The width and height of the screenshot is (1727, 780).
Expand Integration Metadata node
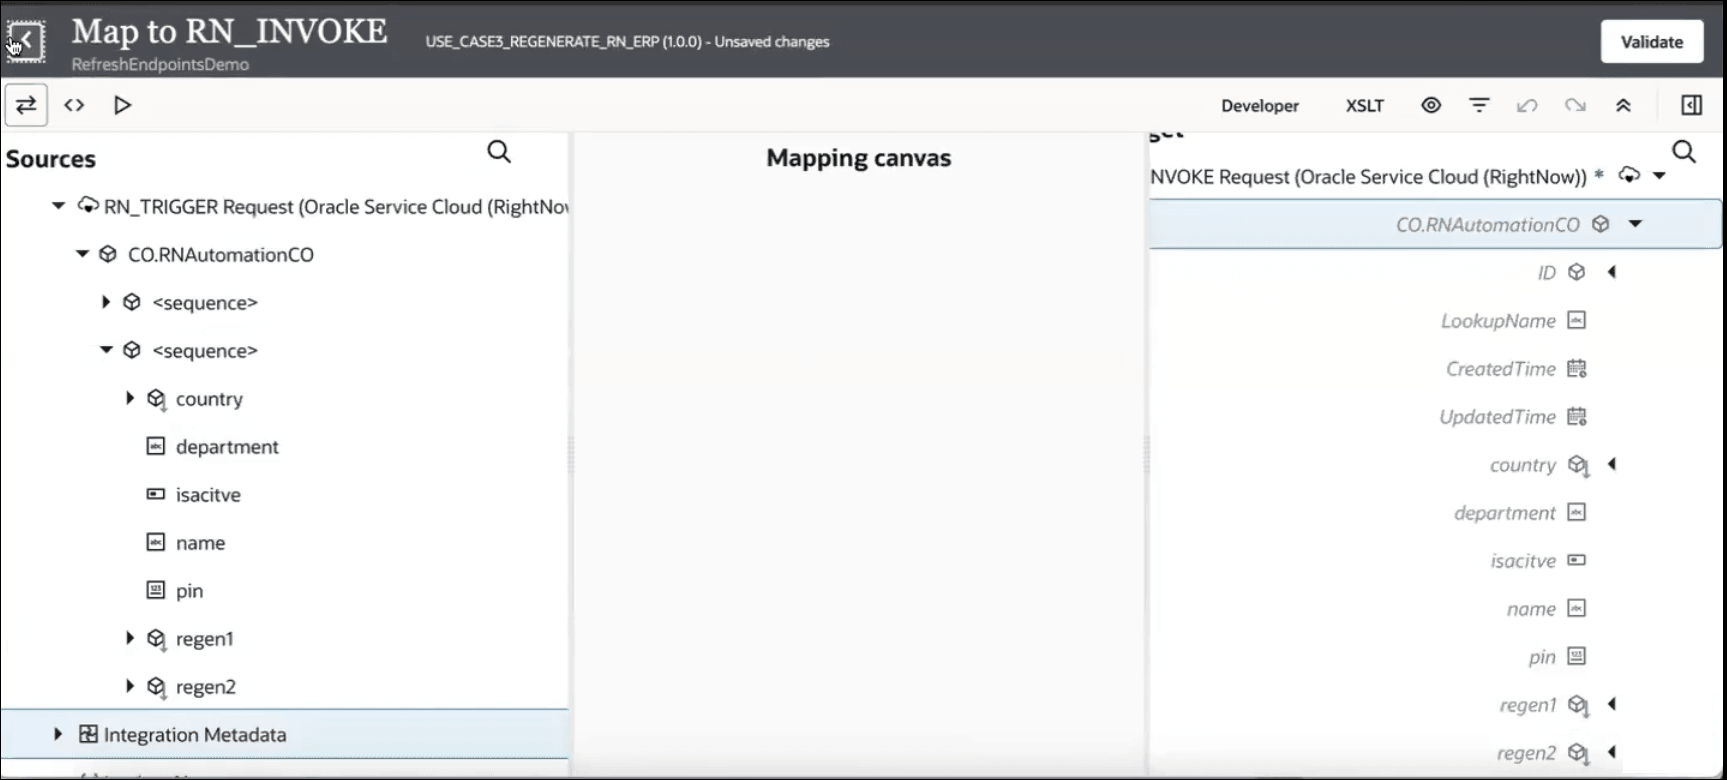tap(58, 734)
